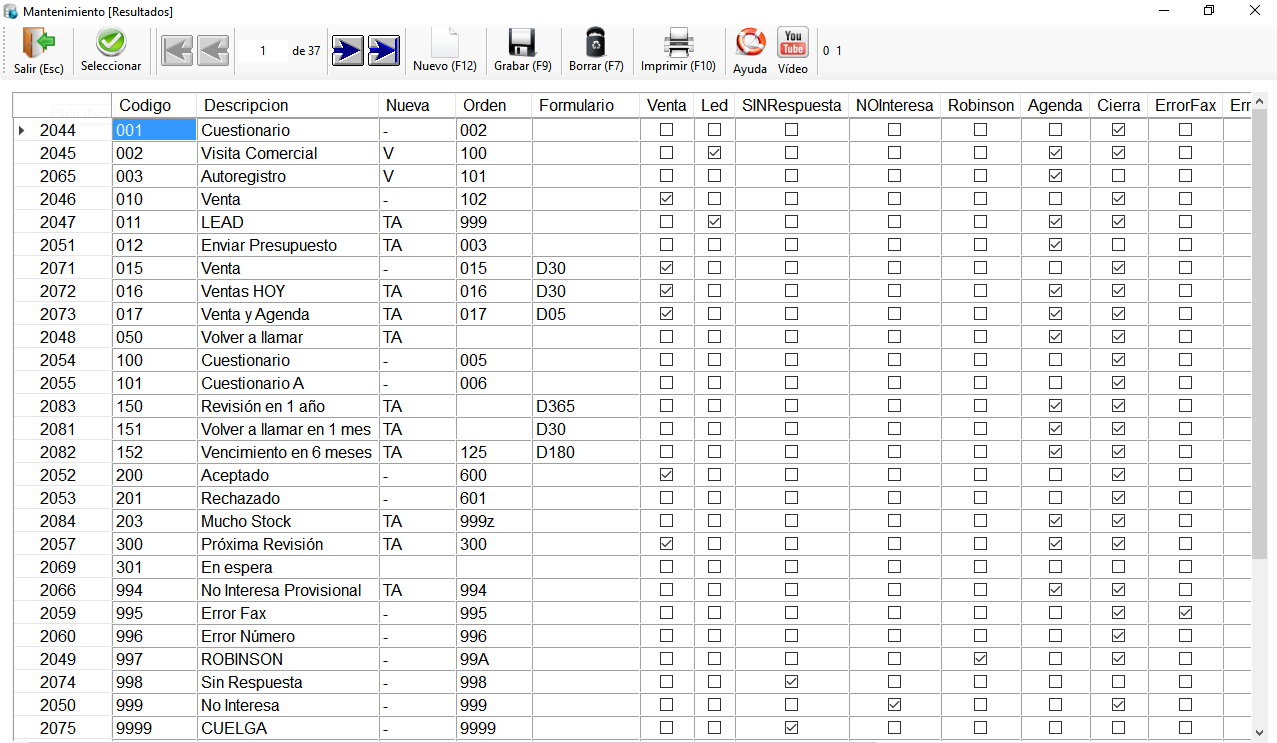Click the green Seleccionar checkmark icon
The image size is (1277, 743).
point(111,43)
